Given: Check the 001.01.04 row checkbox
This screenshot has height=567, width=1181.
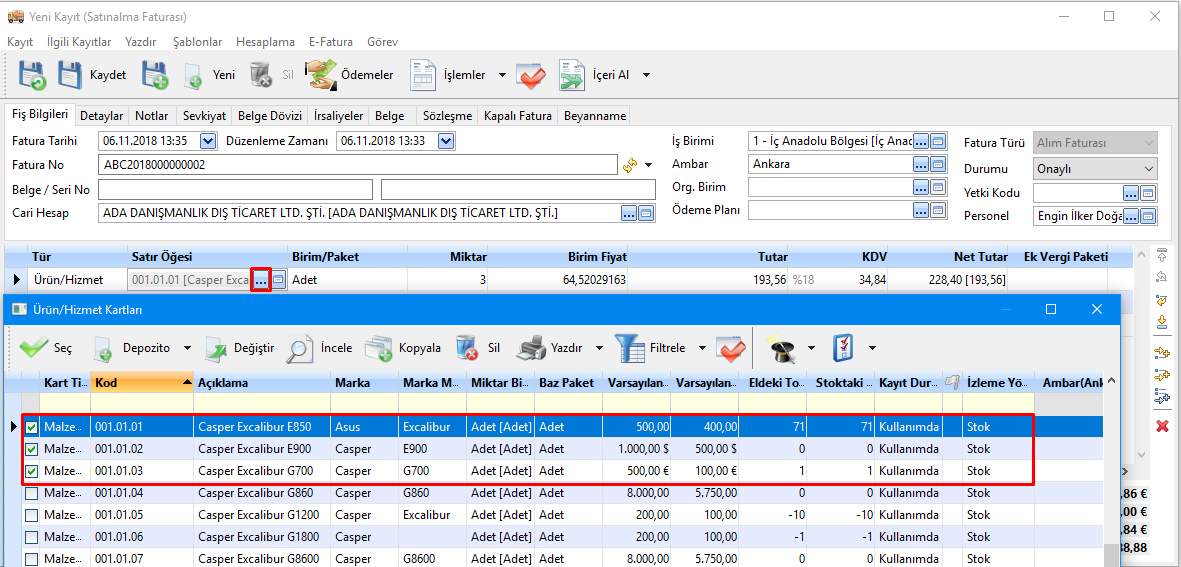Looking at the screenshot, I should (x=32, y=493).
